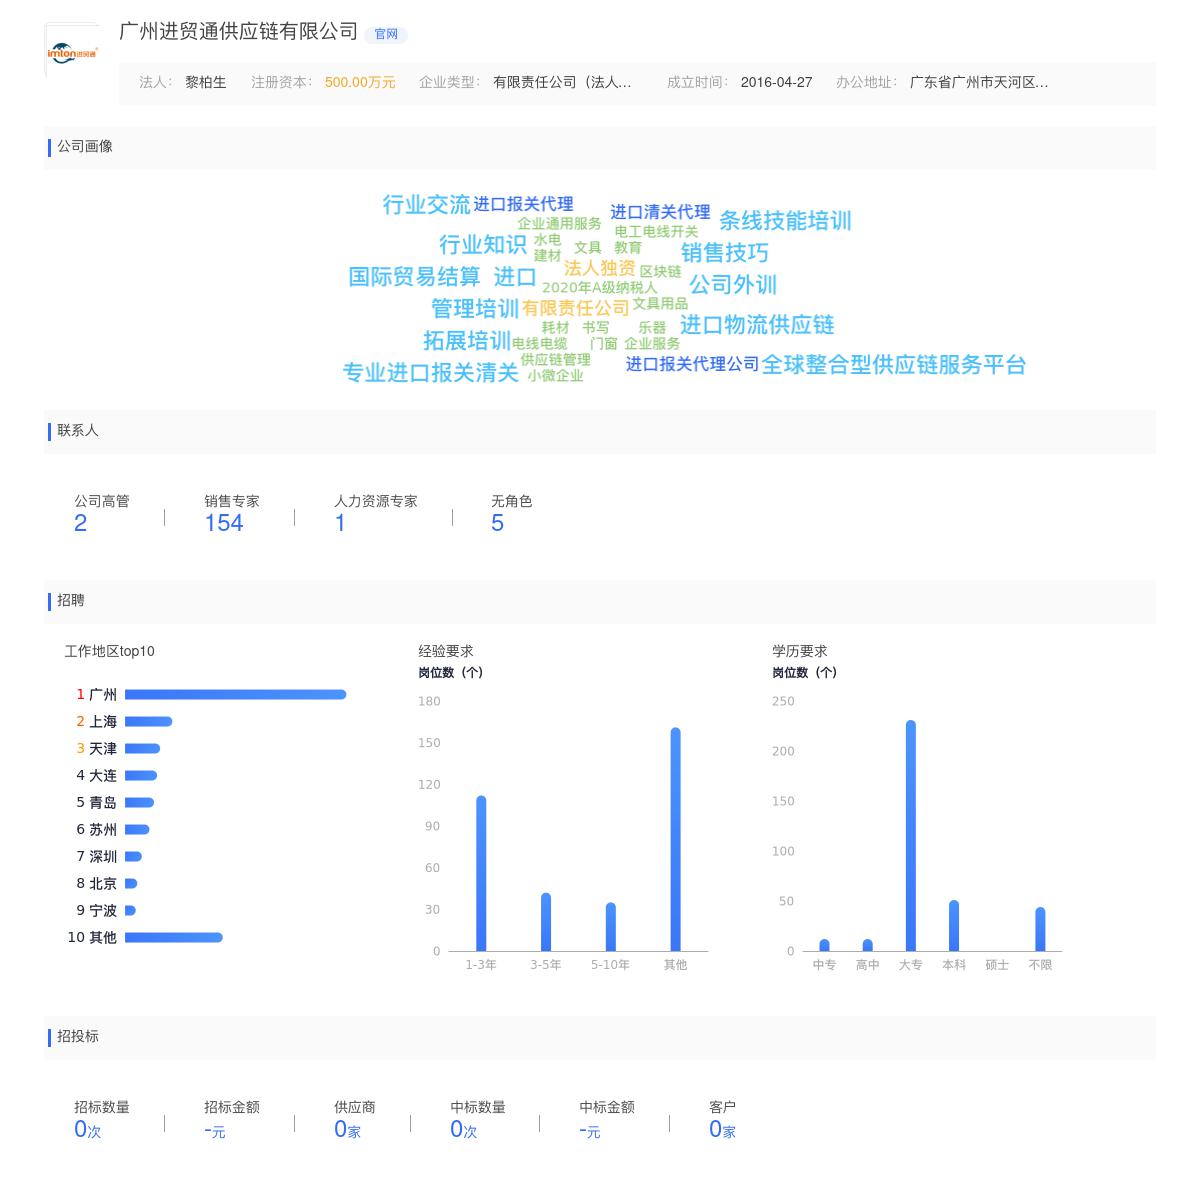The image size is (1200, 1188).
Task: Click the founding date 2016-04-27
Action: coord(776,82)
